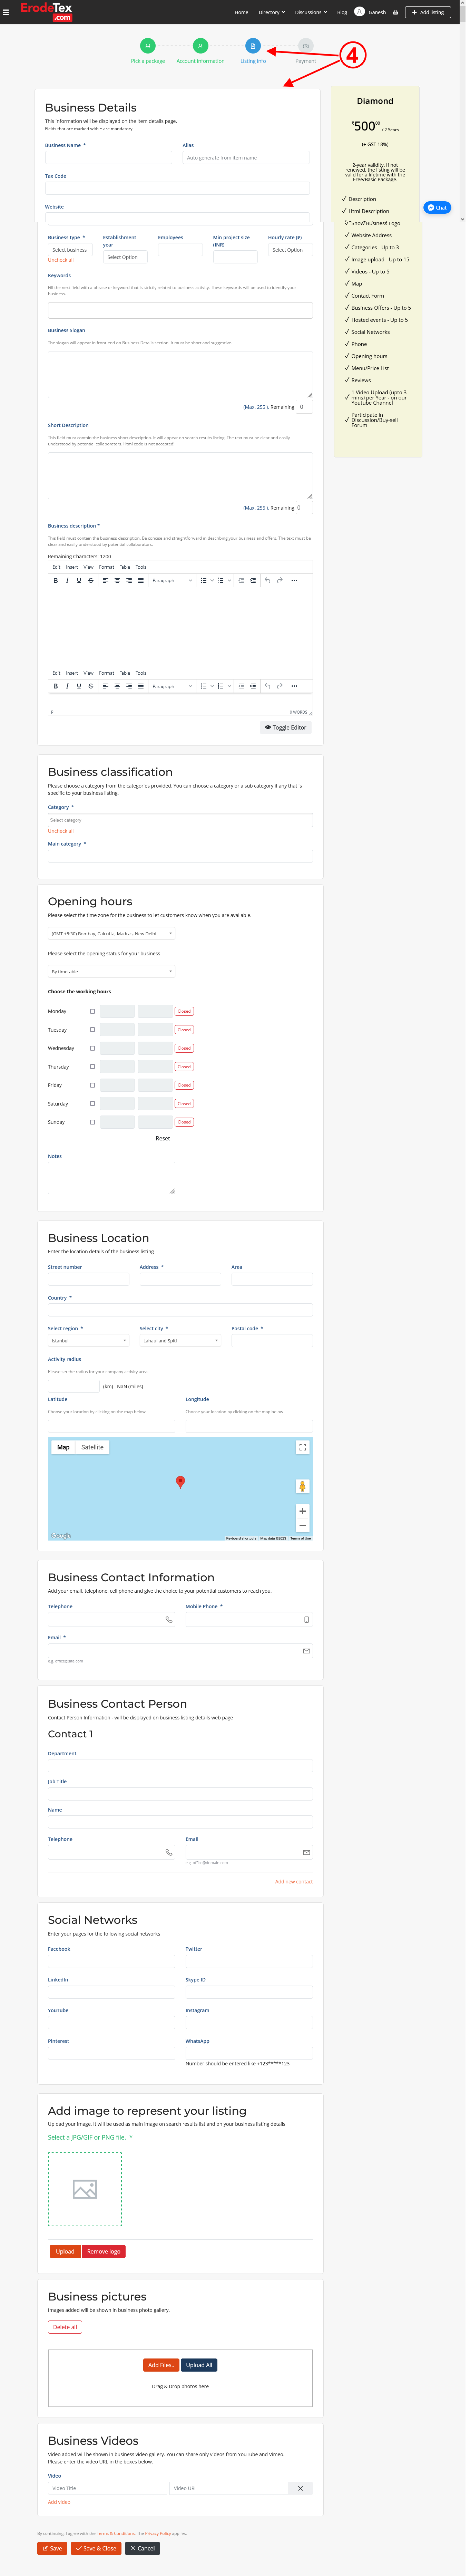Toggle the Closed button for Monday
Viewport: 470px width, 2576px height.
point(184,1011)
